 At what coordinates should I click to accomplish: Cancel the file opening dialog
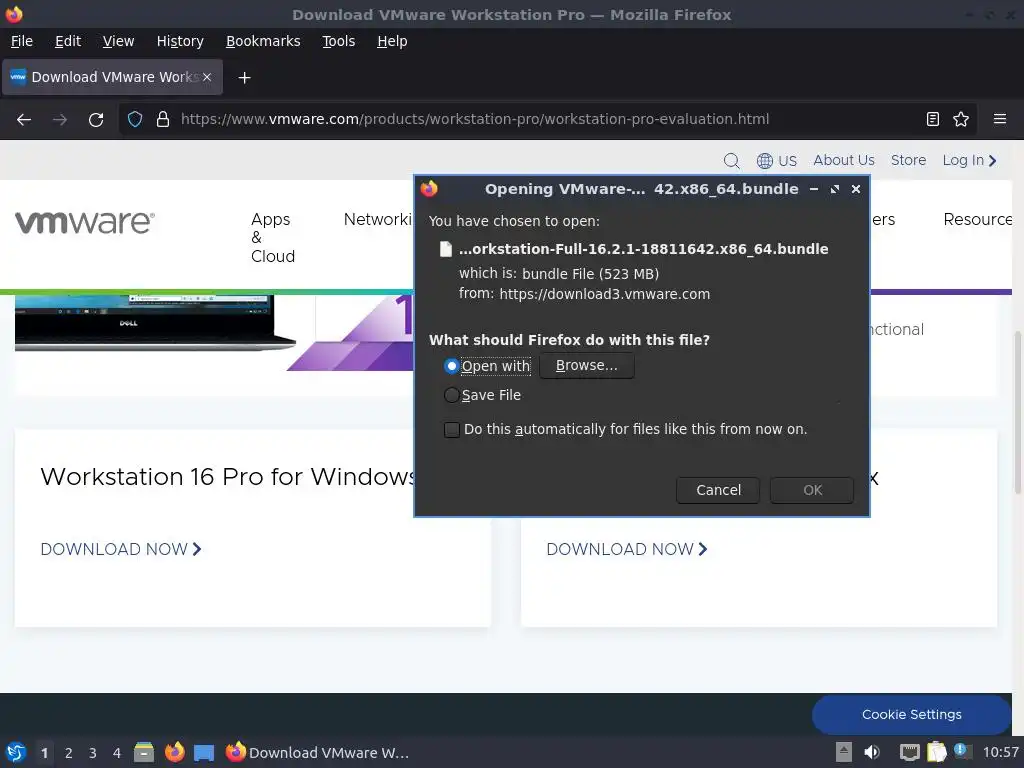tap(718, 490)
